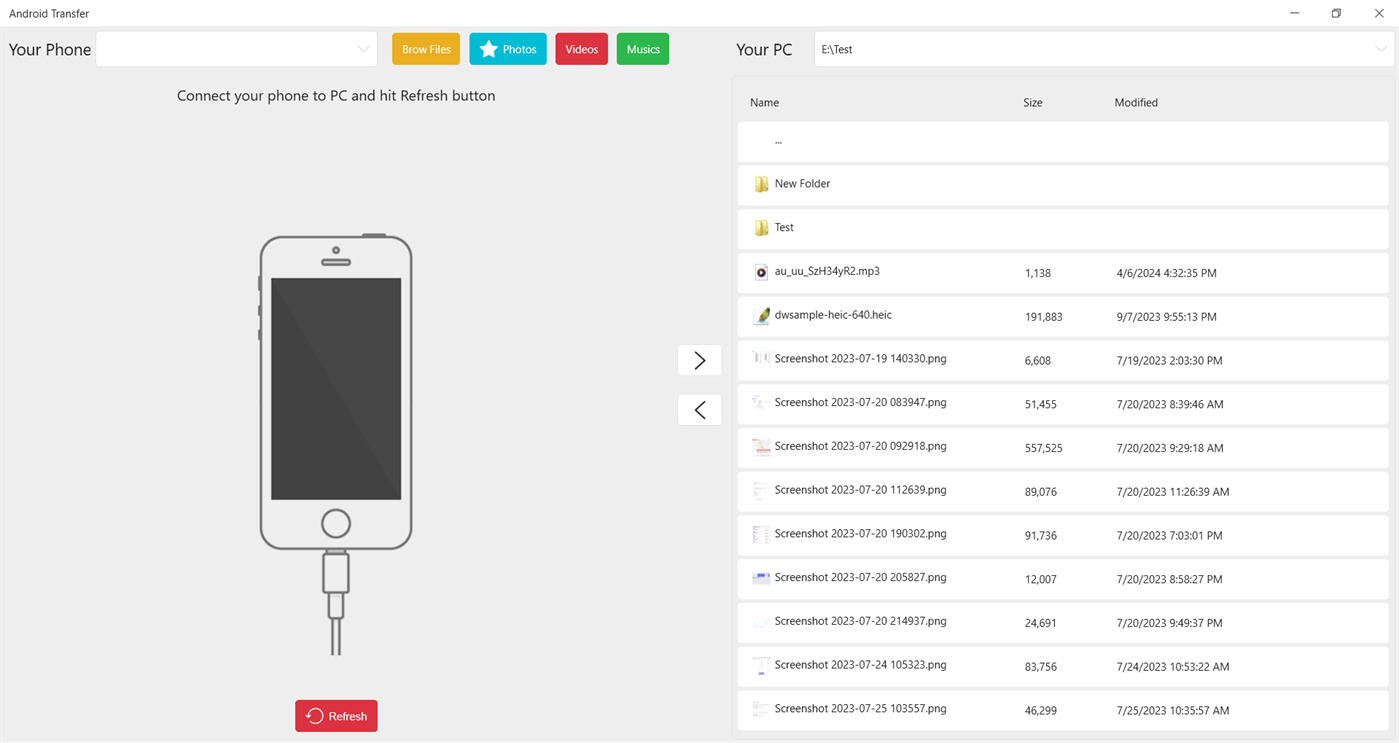This screenshot has width=1399, height=743.
Task: Open the phone device selection dropdown
Action: pyautogui.click(x=236, y=48)
